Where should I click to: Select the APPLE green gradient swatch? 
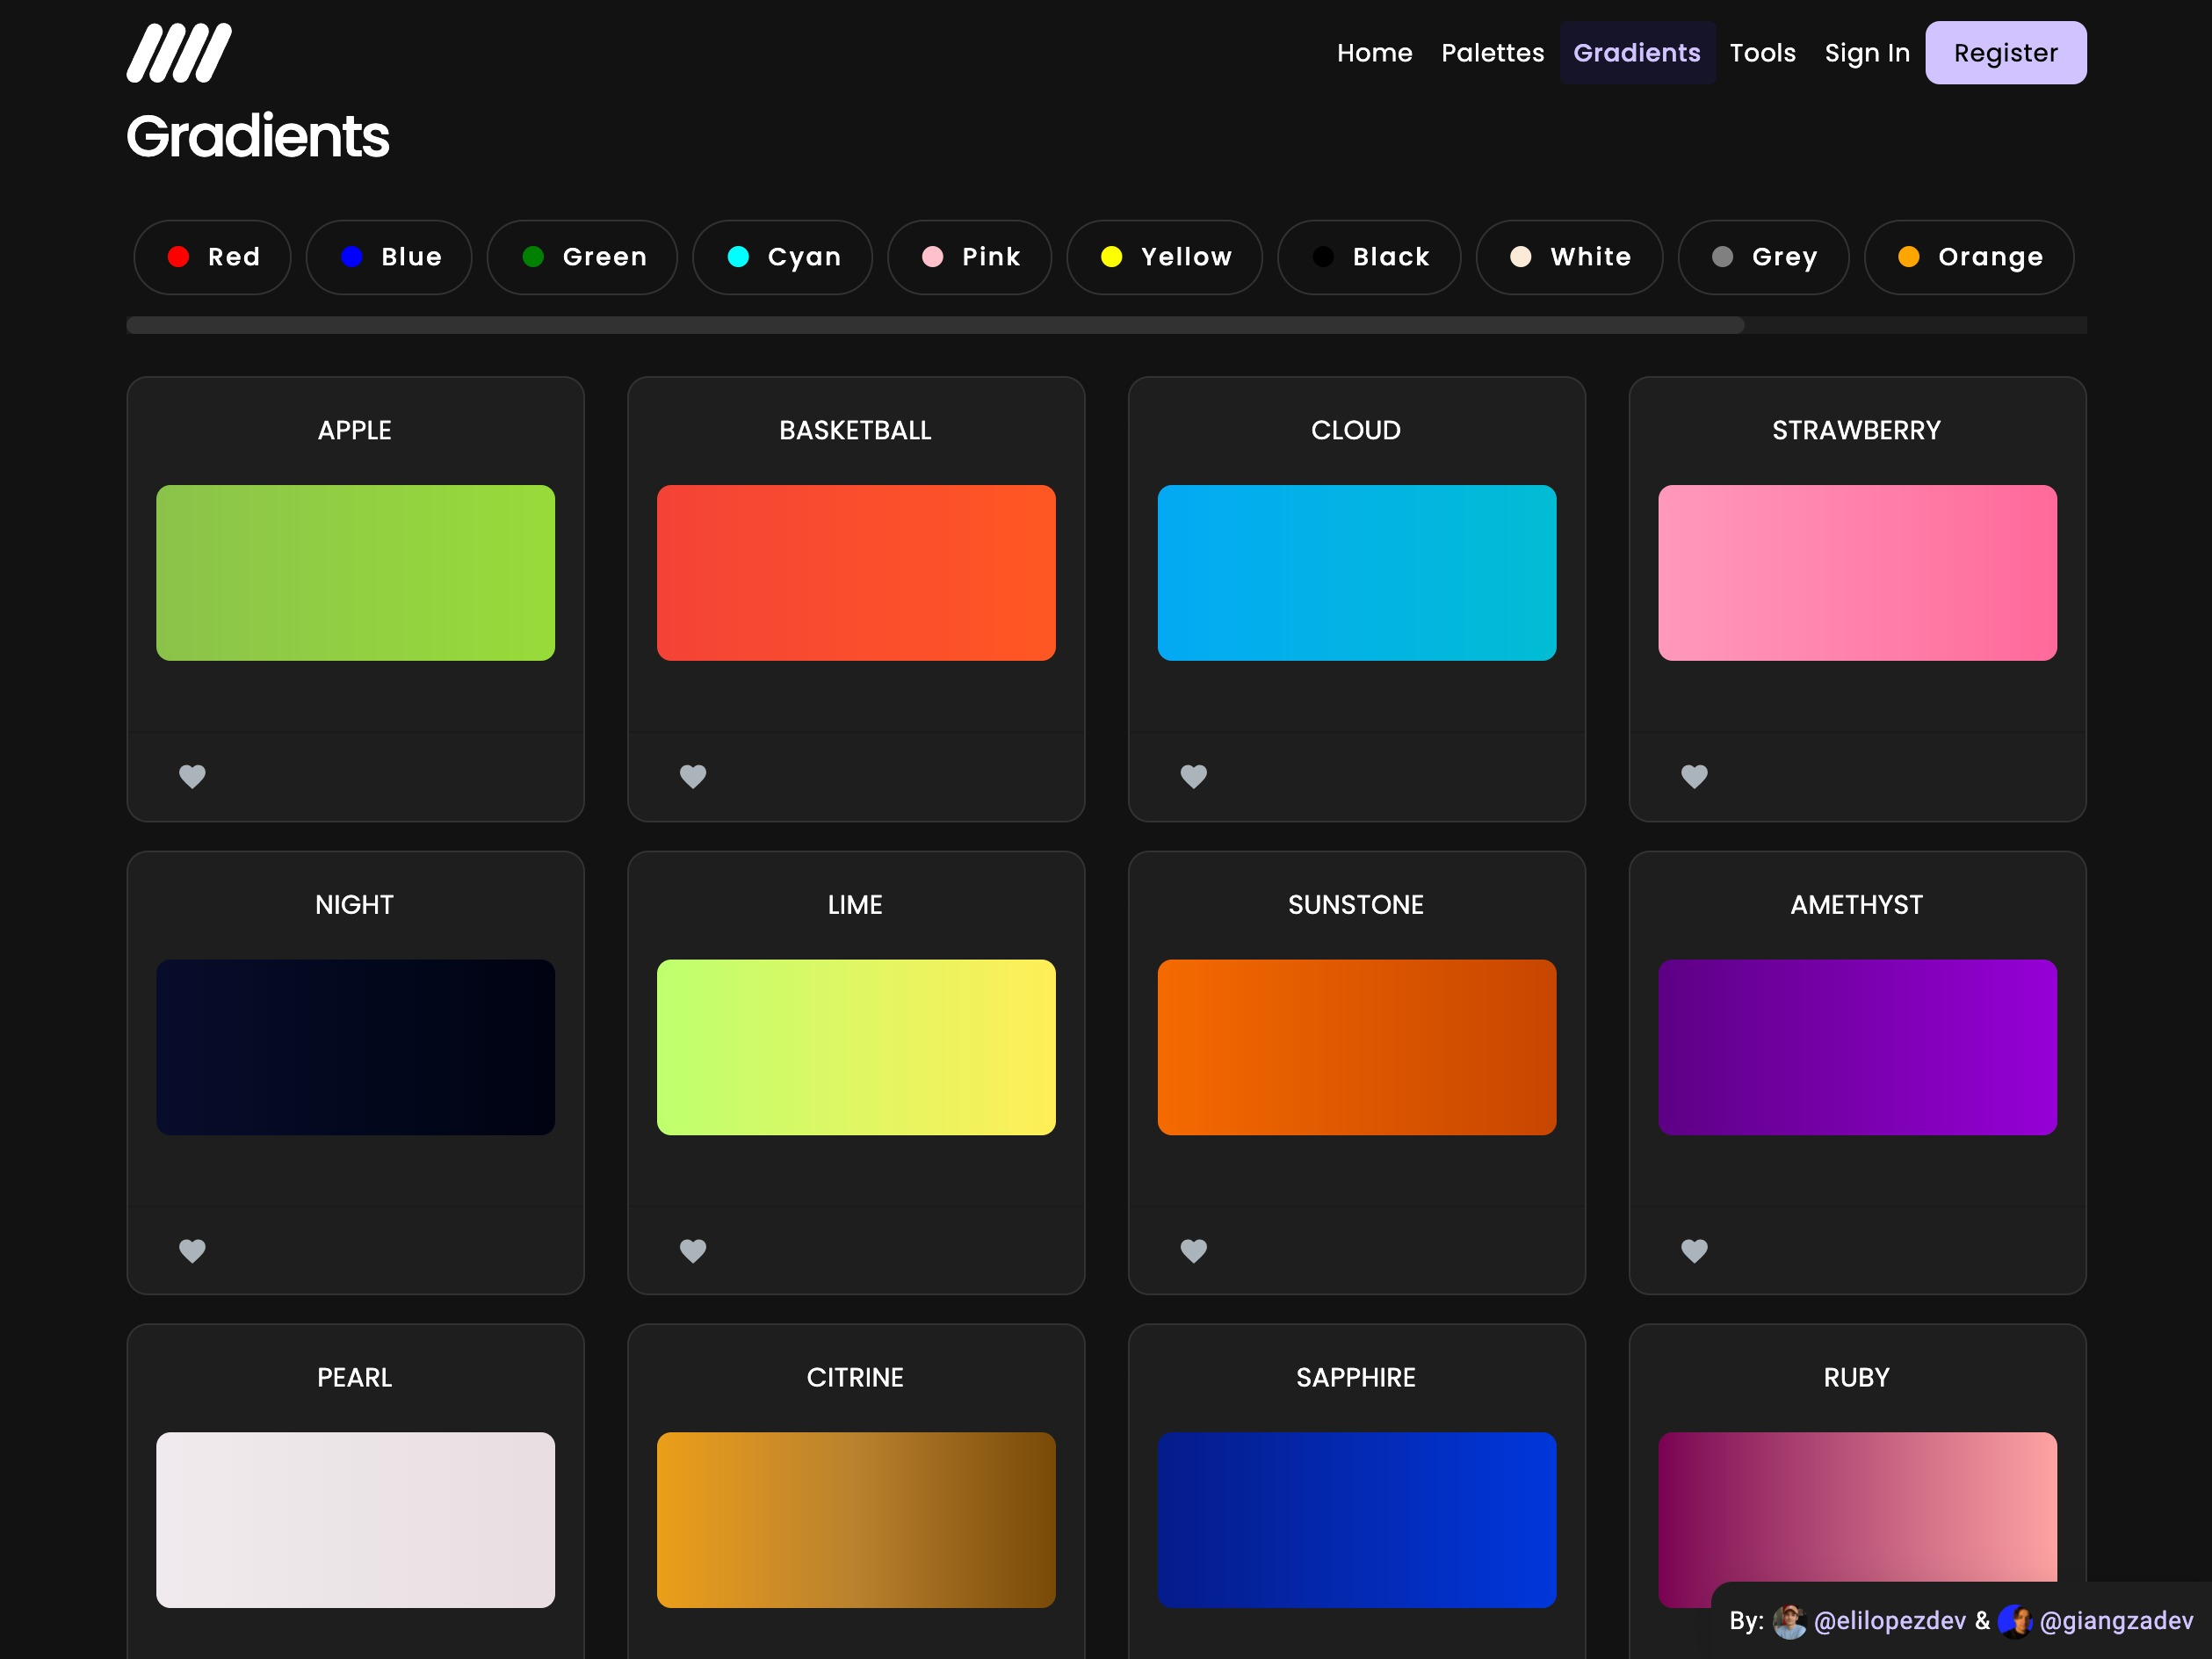tap(355, 573)
